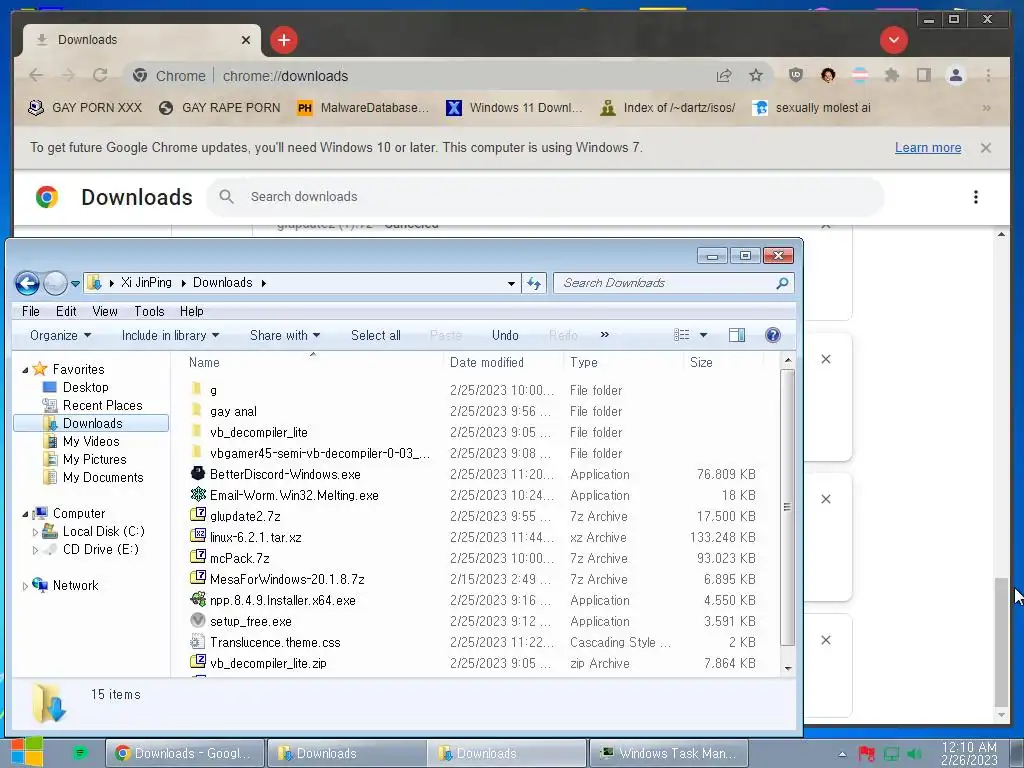
Task: Click Select all in Explorer toolbar
Action: click(x=376, y=335)
